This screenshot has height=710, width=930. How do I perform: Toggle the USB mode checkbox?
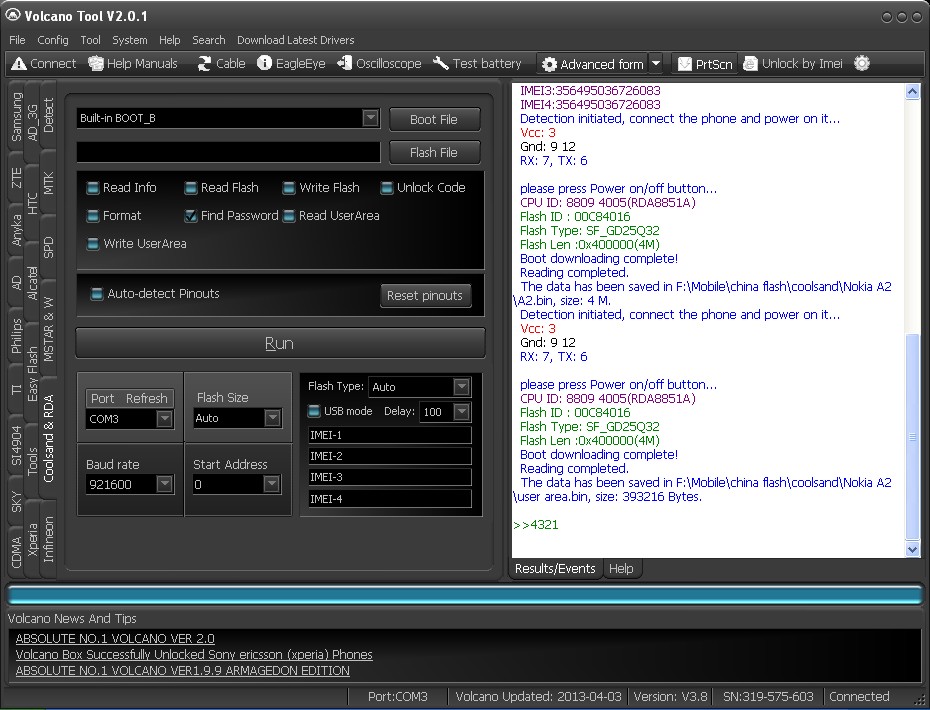pos(314,411)
